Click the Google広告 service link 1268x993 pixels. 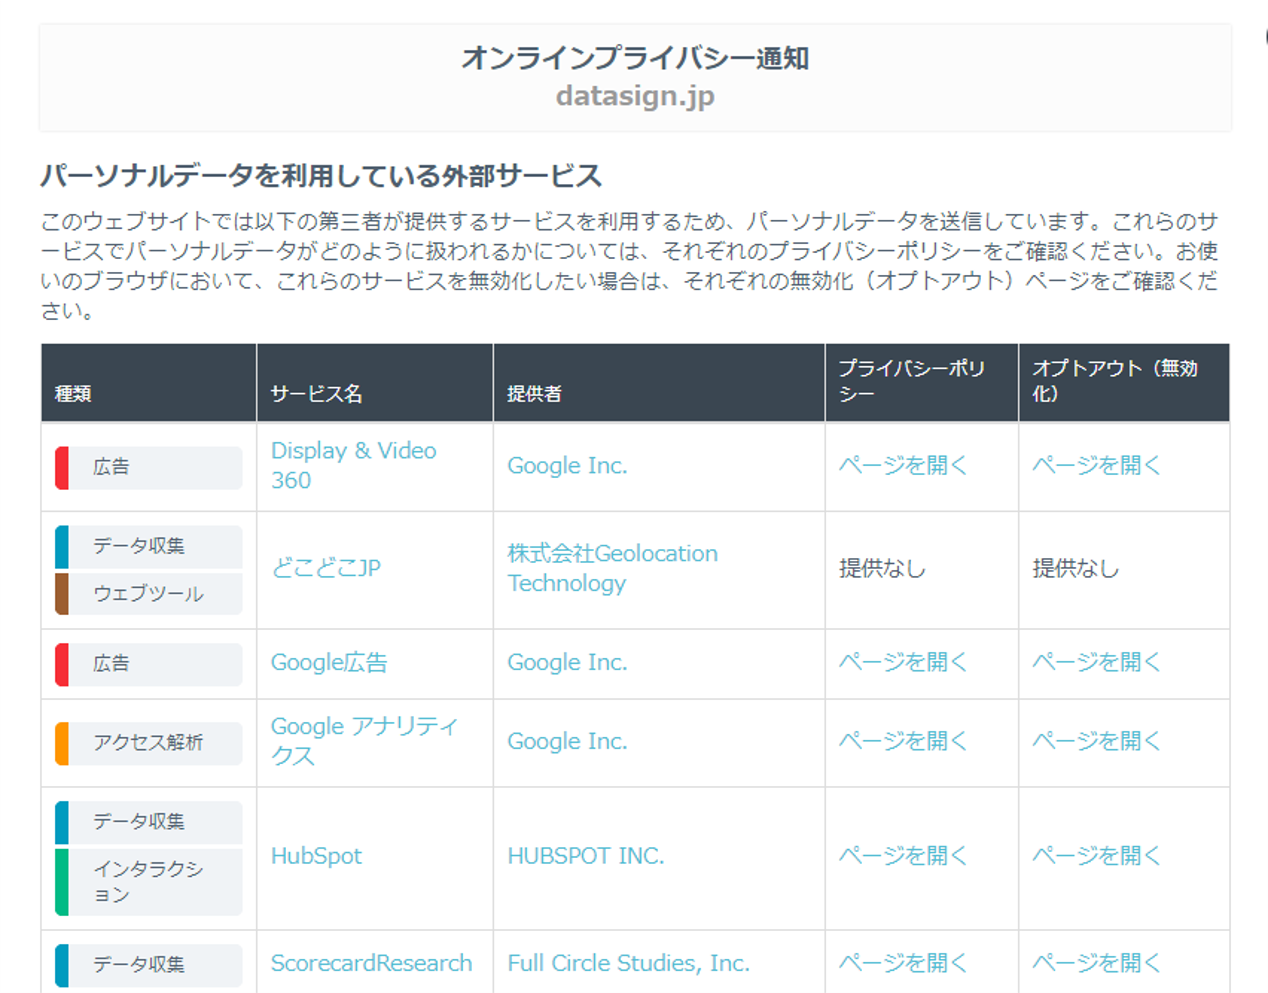click(x=329, y=662)
